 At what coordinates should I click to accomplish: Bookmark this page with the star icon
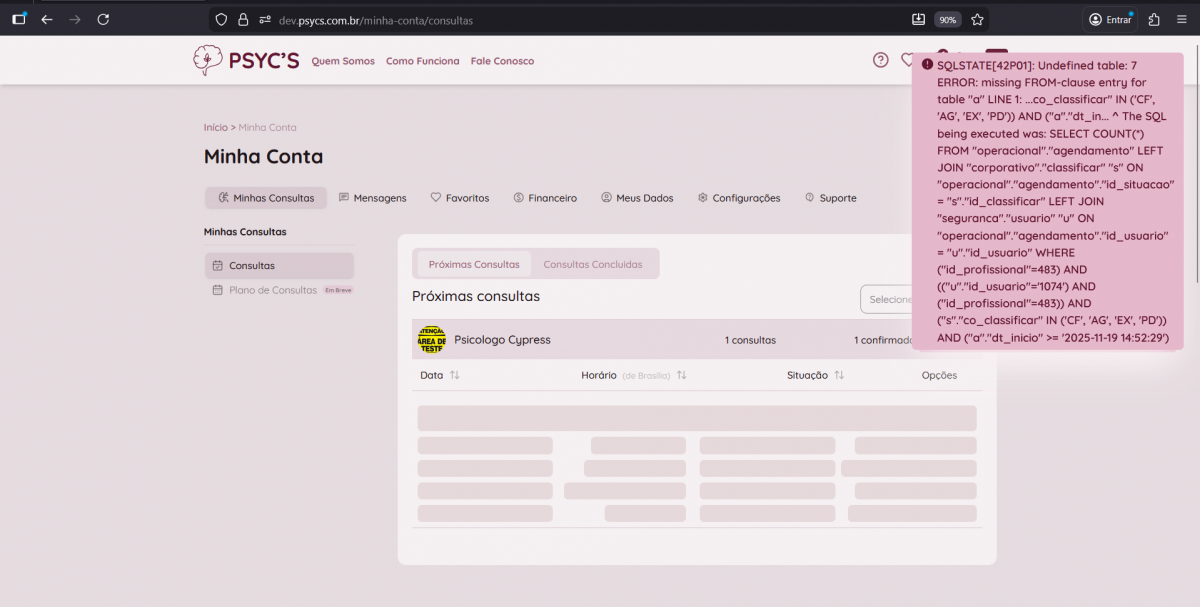[977, 19]
